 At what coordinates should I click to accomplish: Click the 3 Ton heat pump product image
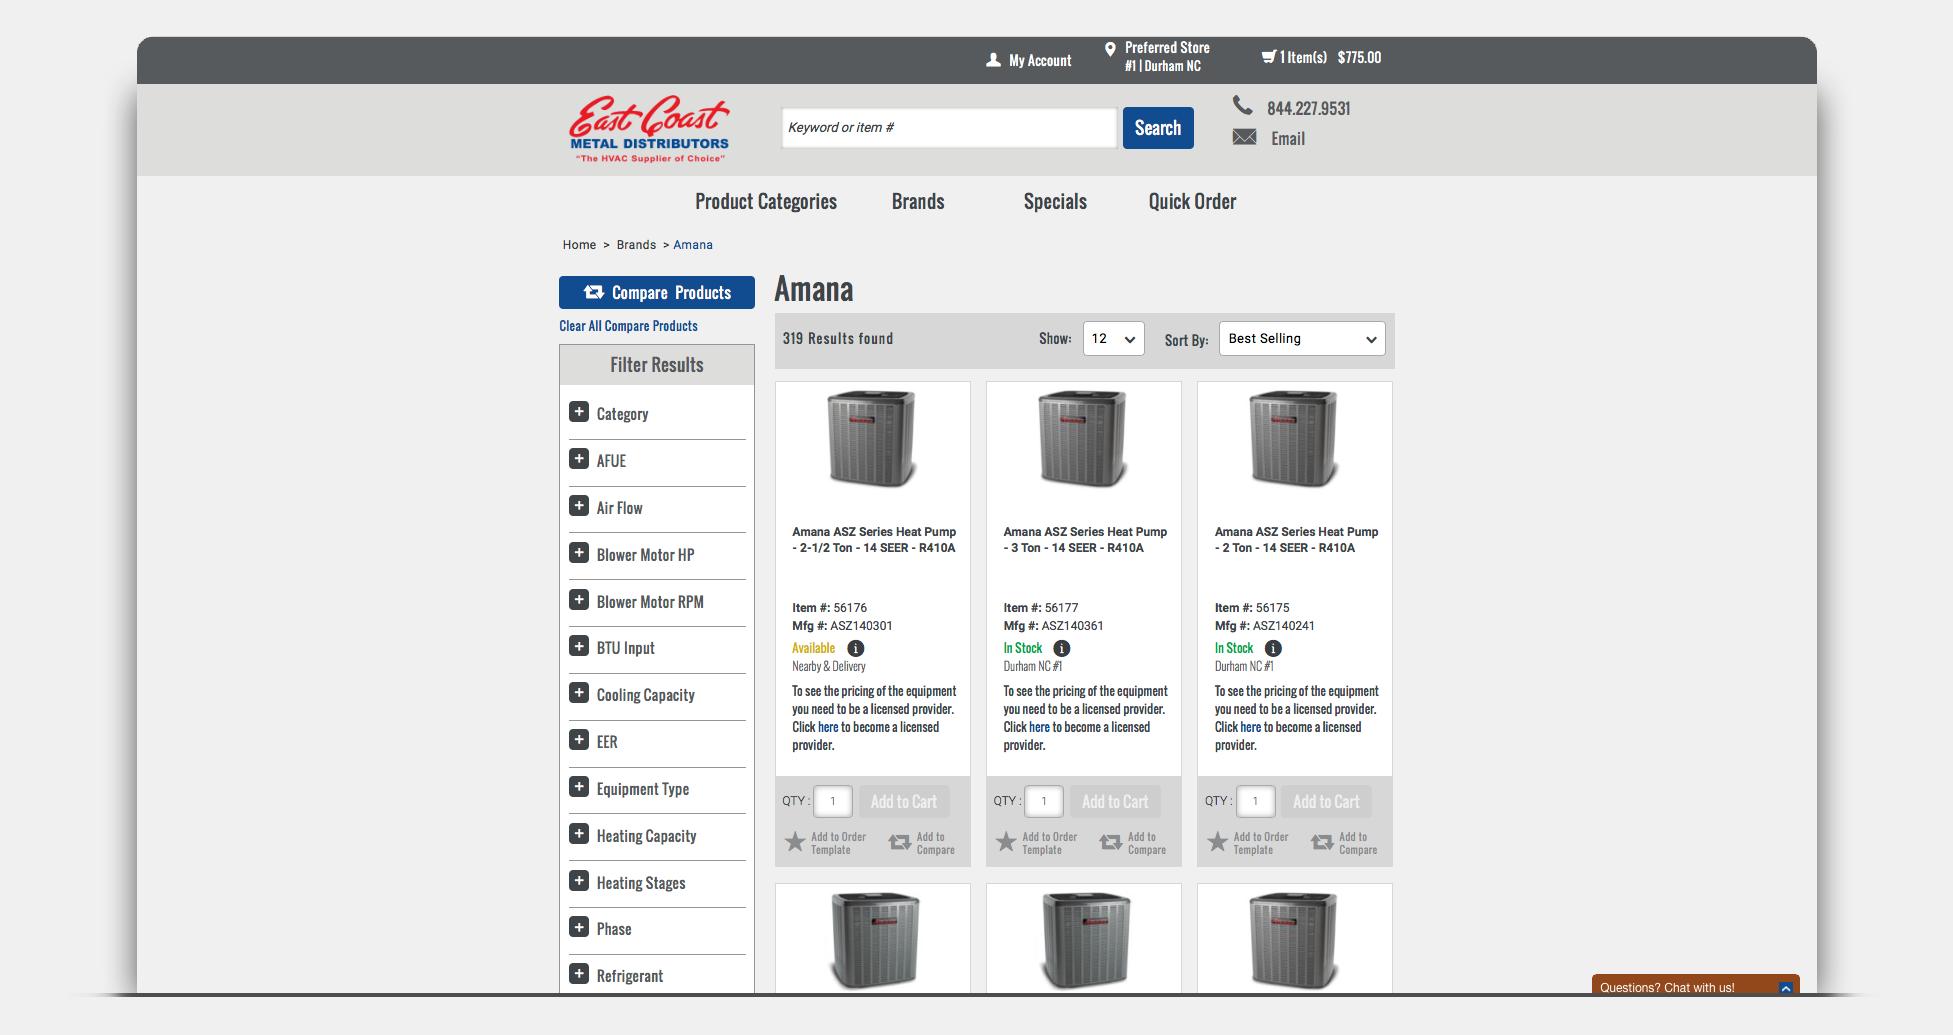(1083, 439)
